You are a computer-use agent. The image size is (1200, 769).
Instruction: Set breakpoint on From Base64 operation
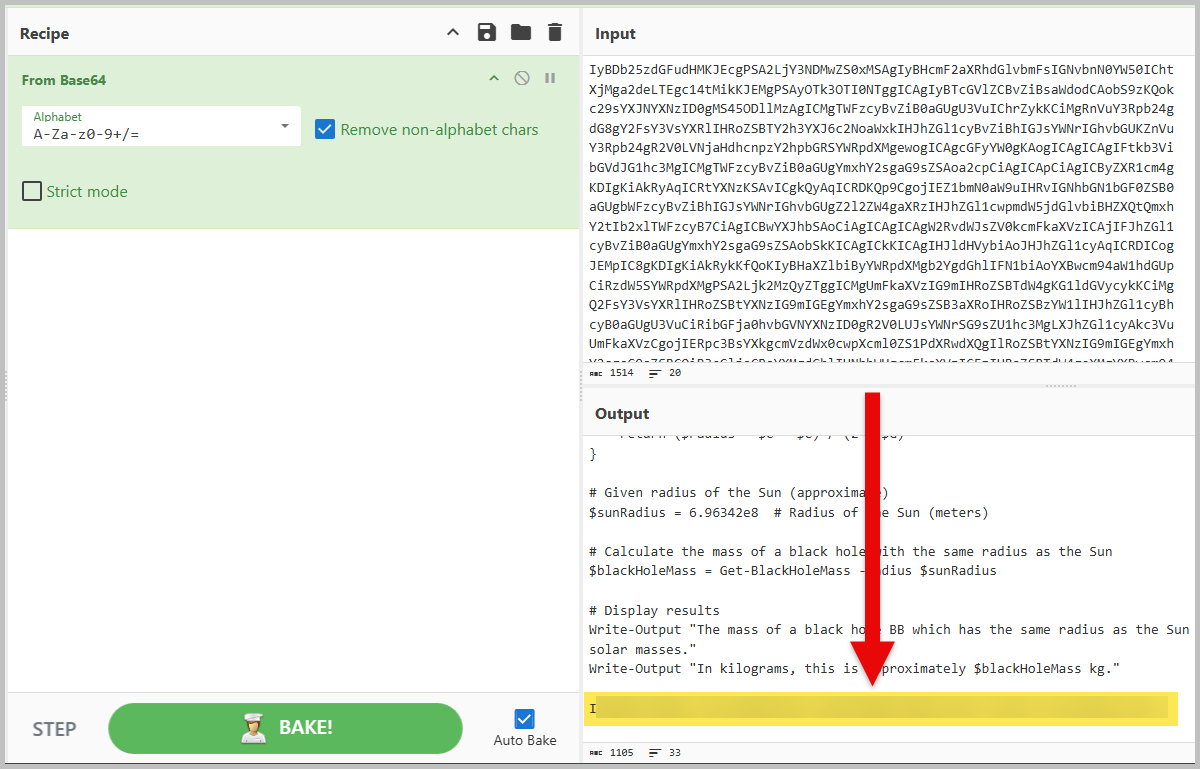click(x=550, y=79)
